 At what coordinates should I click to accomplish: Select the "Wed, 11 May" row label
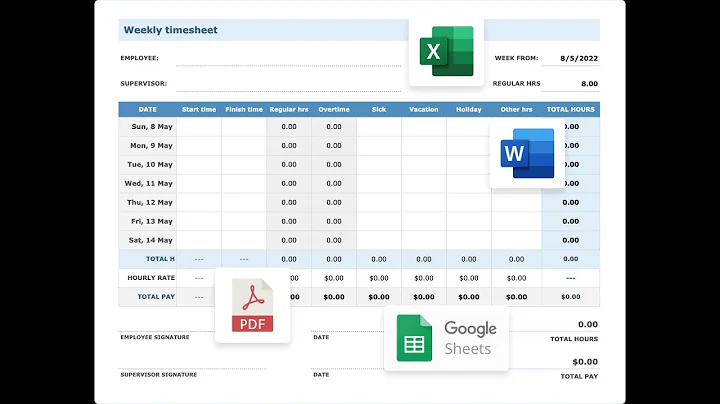pyautogui.click(x=148, y=183)
